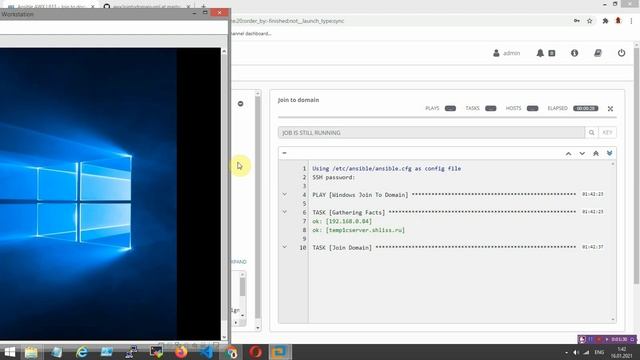Click the job details panel scrollbar
Viewport: 640px width, 360px height.
pyautogui.click(x=258, y=211)
